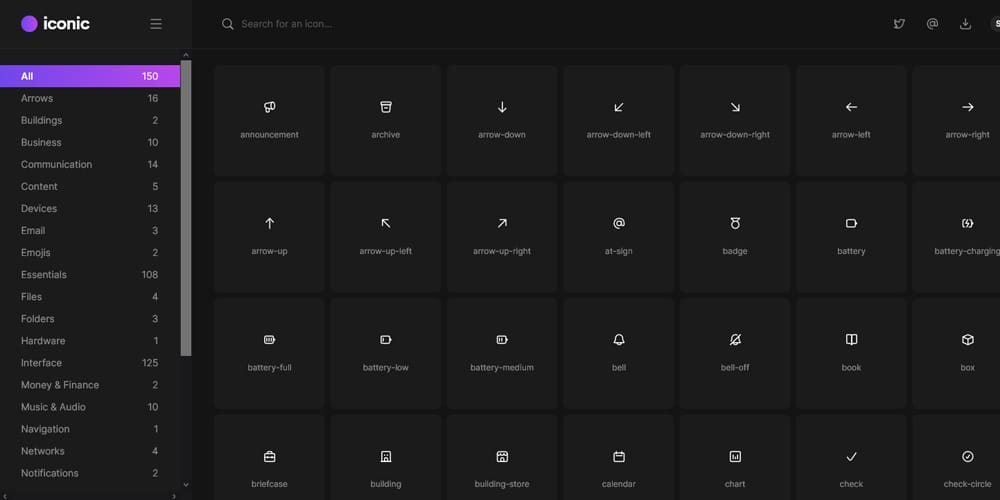Filter by Communication category
Screen dimensions: 1000x500
(90, 165)
